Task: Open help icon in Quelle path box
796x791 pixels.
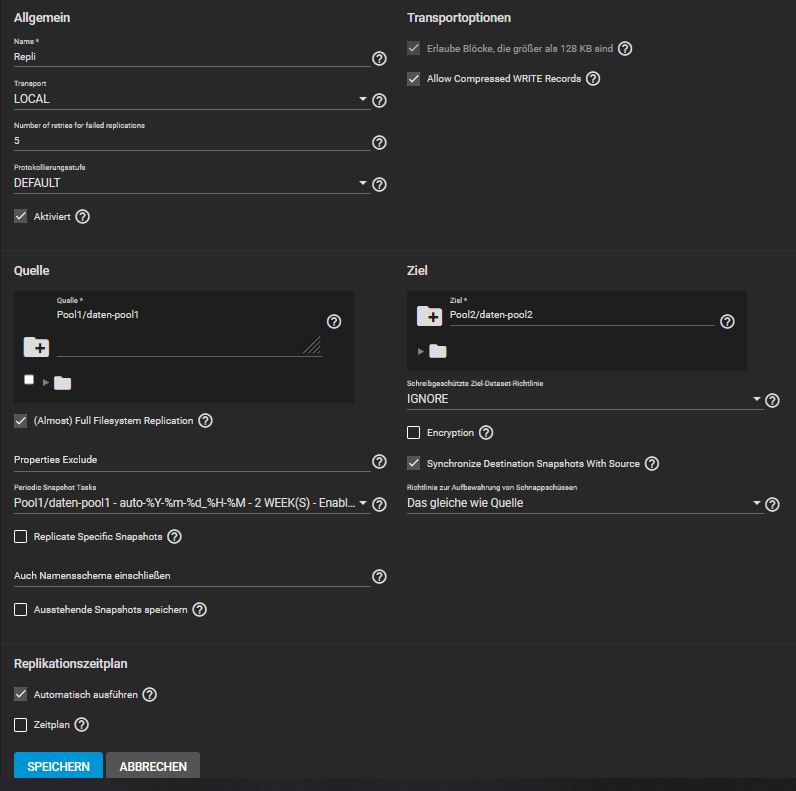Action: coord(334,321)
